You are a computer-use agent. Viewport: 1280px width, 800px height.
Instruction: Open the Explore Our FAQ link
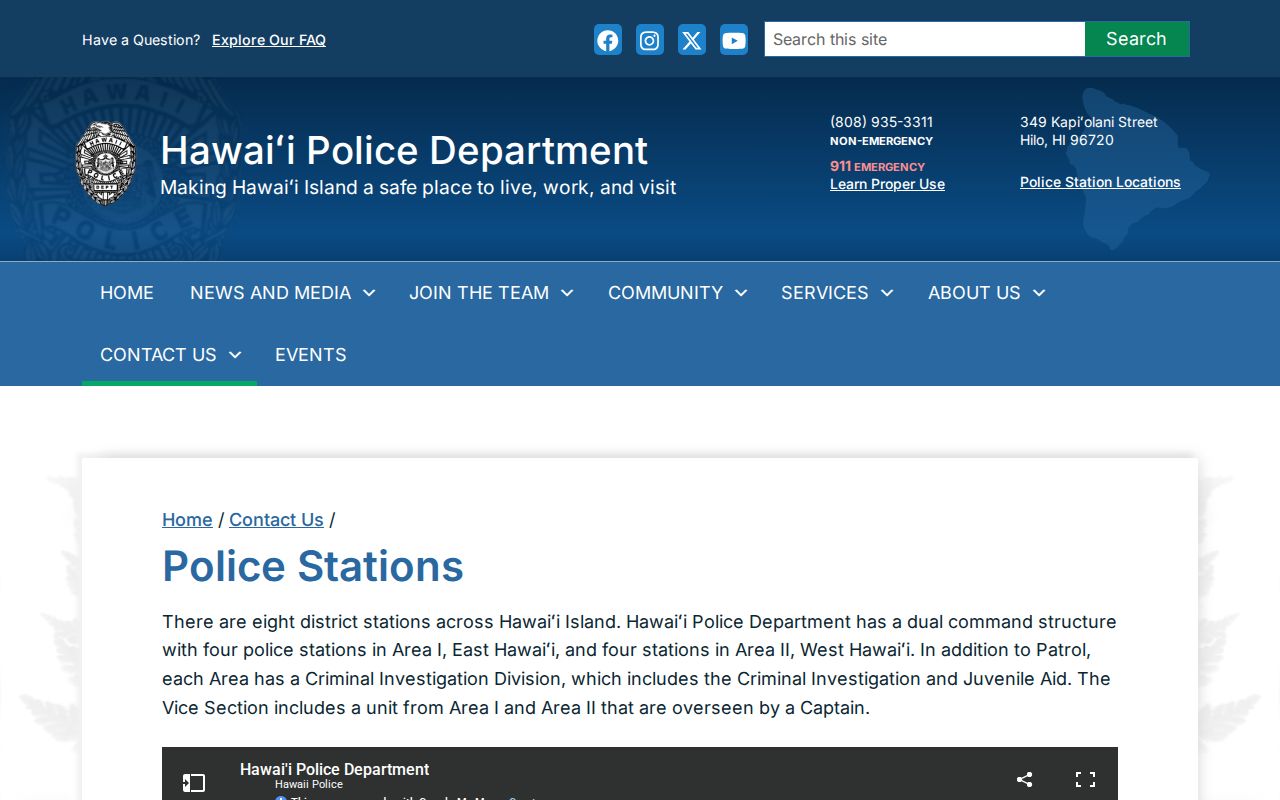pyautogui.click(x=269, y=40)
